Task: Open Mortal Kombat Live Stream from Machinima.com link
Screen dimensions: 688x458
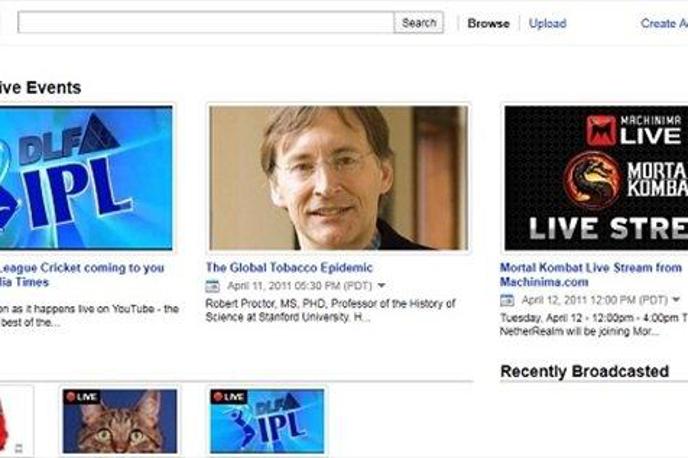Action: 591,275
